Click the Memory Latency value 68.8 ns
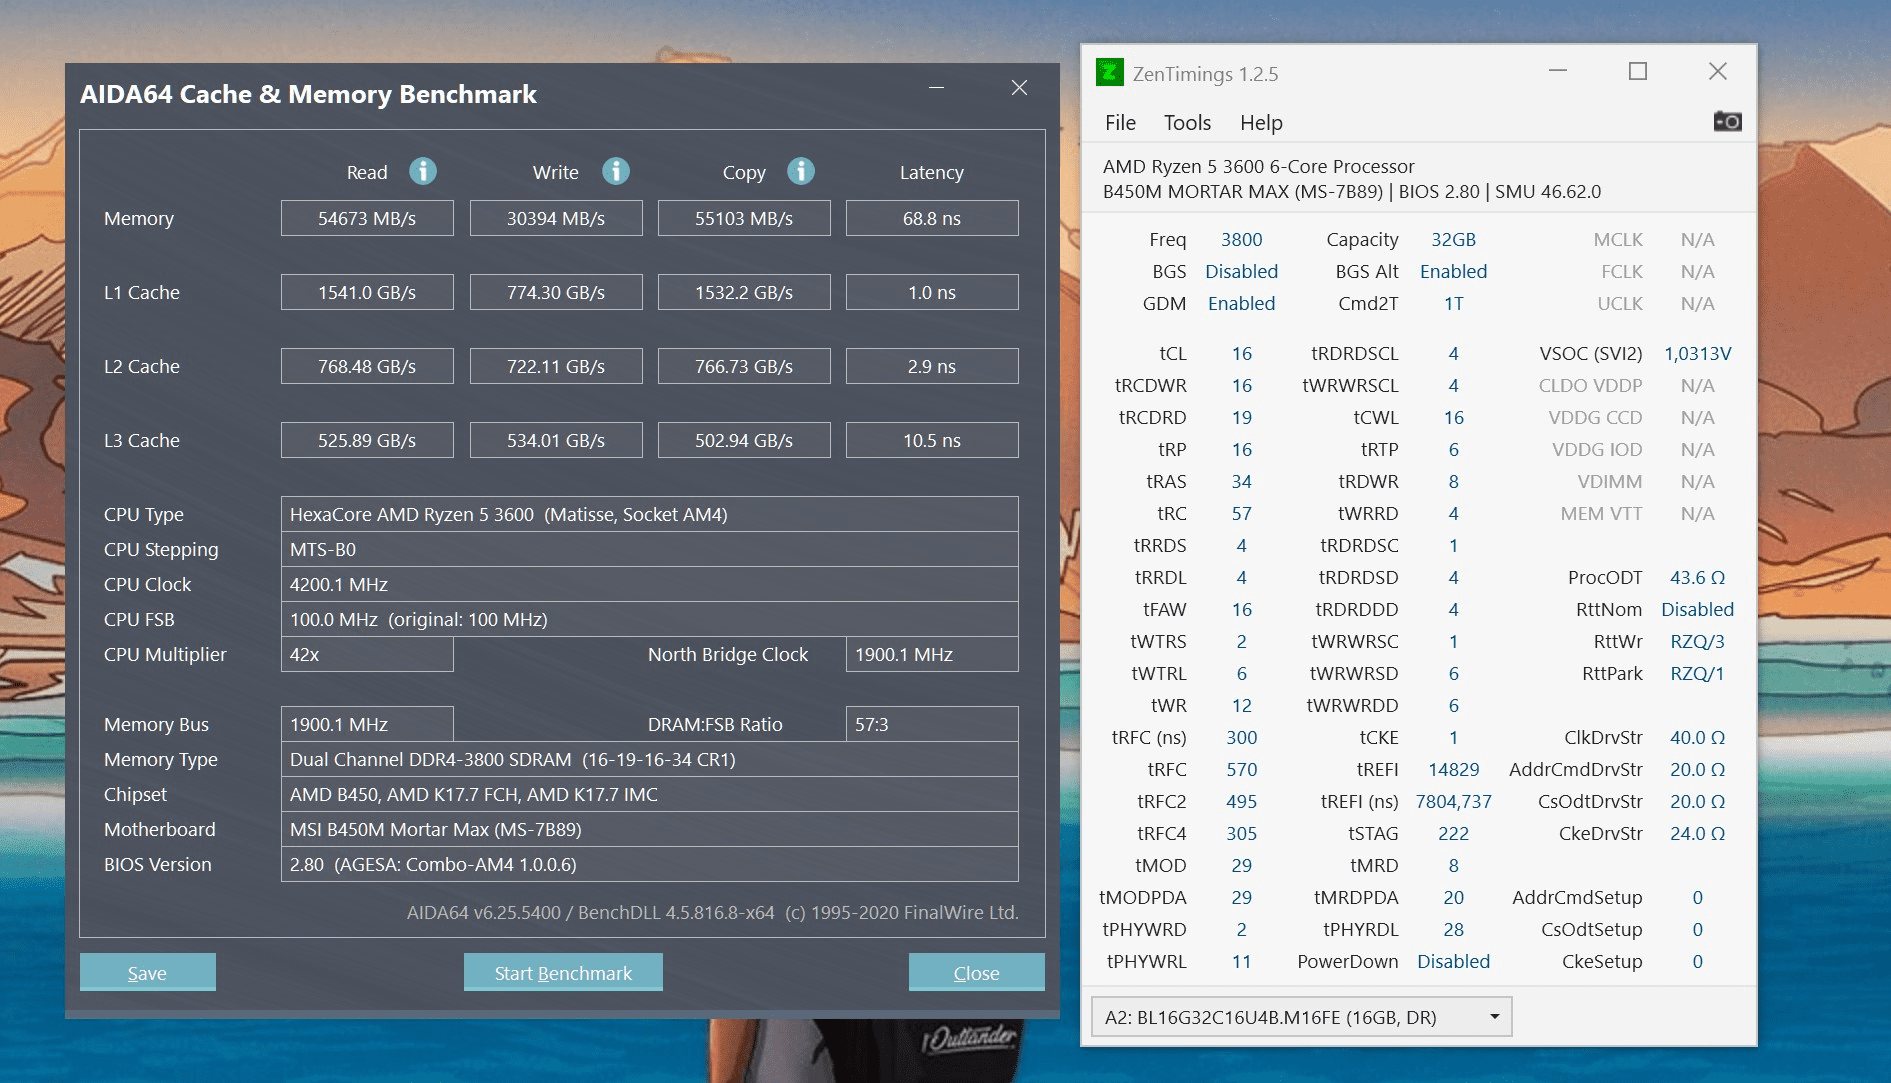Image resolution: width=1891 pixels, height=1083 pixels. [x=932, y=218]
